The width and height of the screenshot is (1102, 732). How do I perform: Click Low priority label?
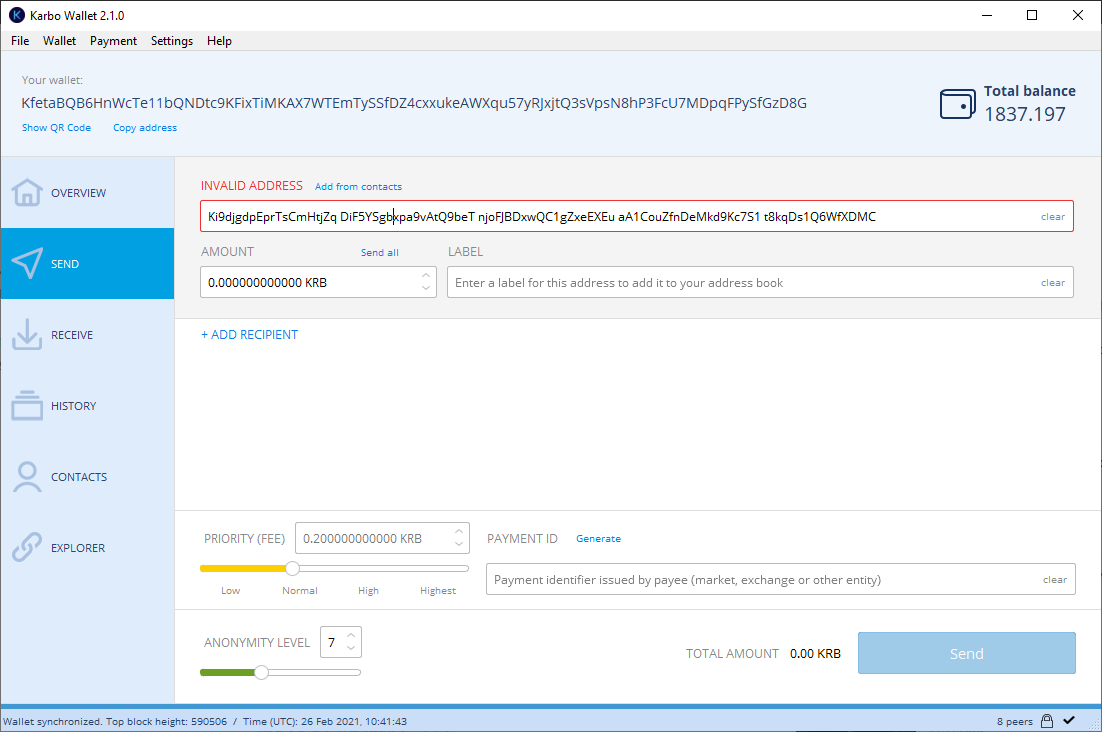(x=231, y=591)
